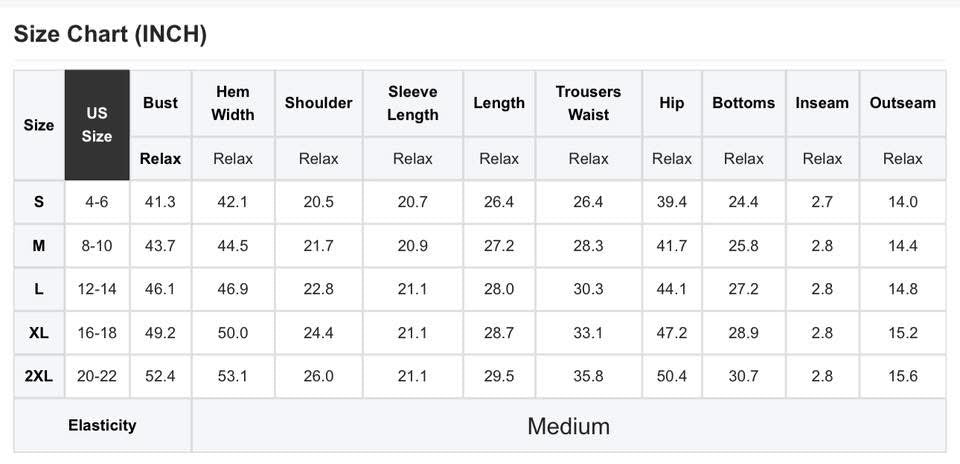Select the Bust column header
Screen dimensions: 960x464
click(x=160, y=103)
